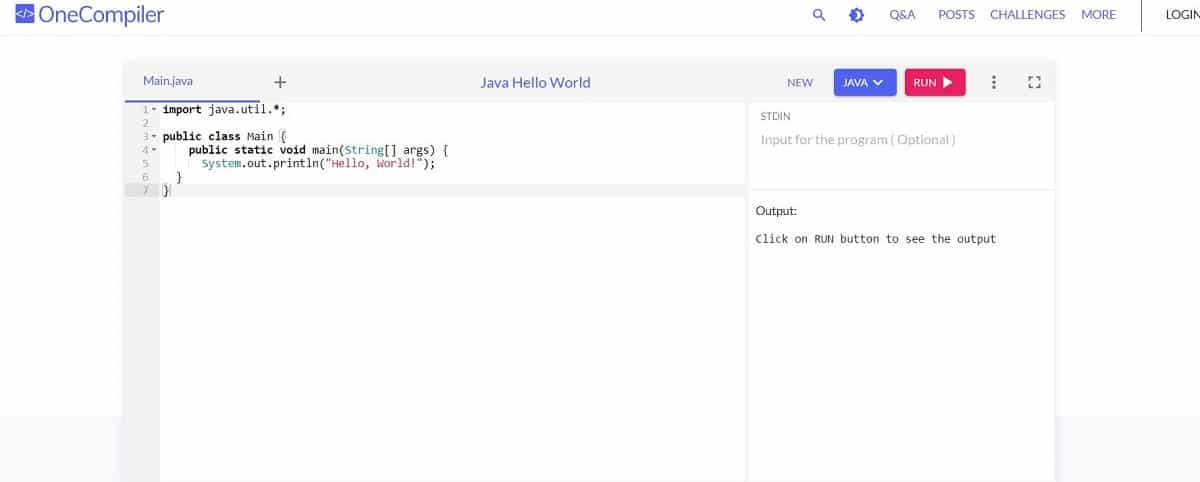Image resolution: width=1200 pixels, height=482 pixels.
Task: Collapse the main method fold on line 4
Action: 153,149
